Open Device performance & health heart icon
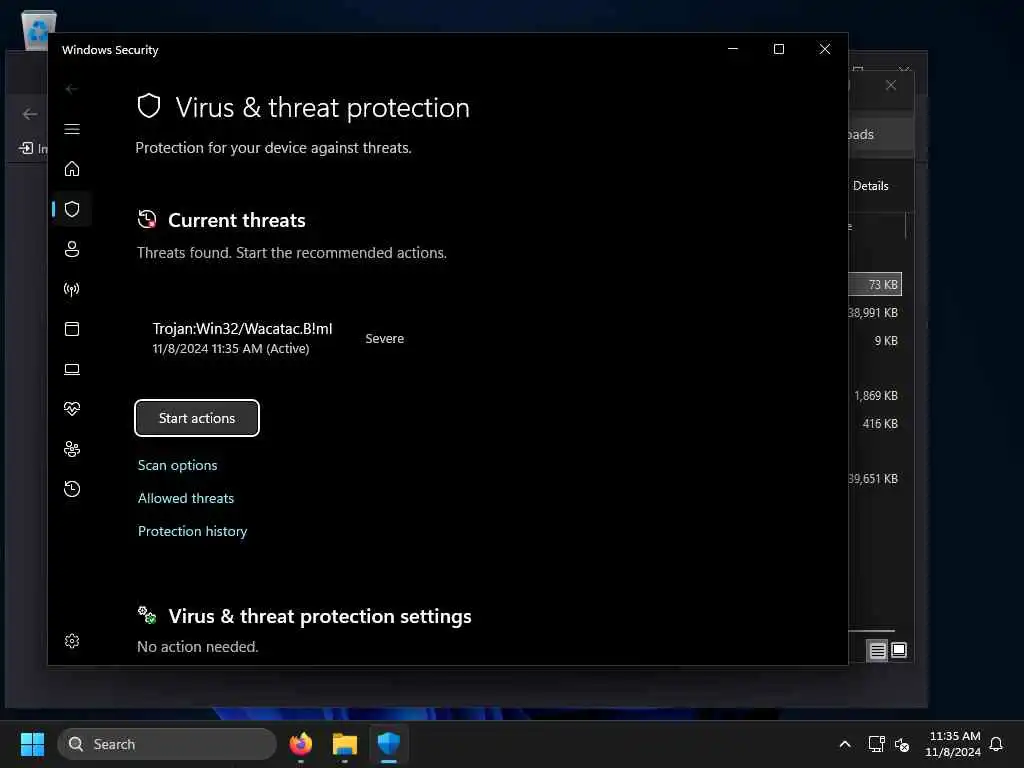 (x=72, y=409)
